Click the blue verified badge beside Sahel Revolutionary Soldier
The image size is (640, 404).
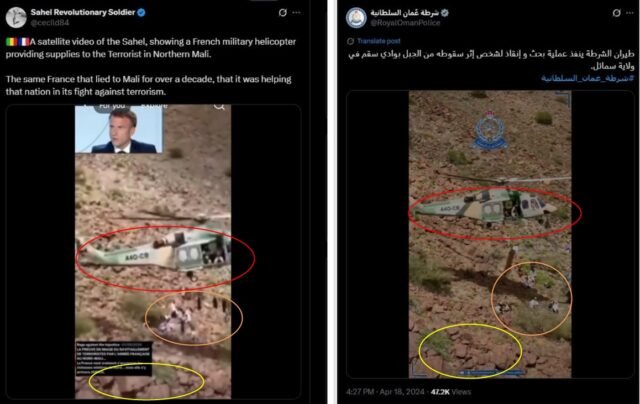141,12
